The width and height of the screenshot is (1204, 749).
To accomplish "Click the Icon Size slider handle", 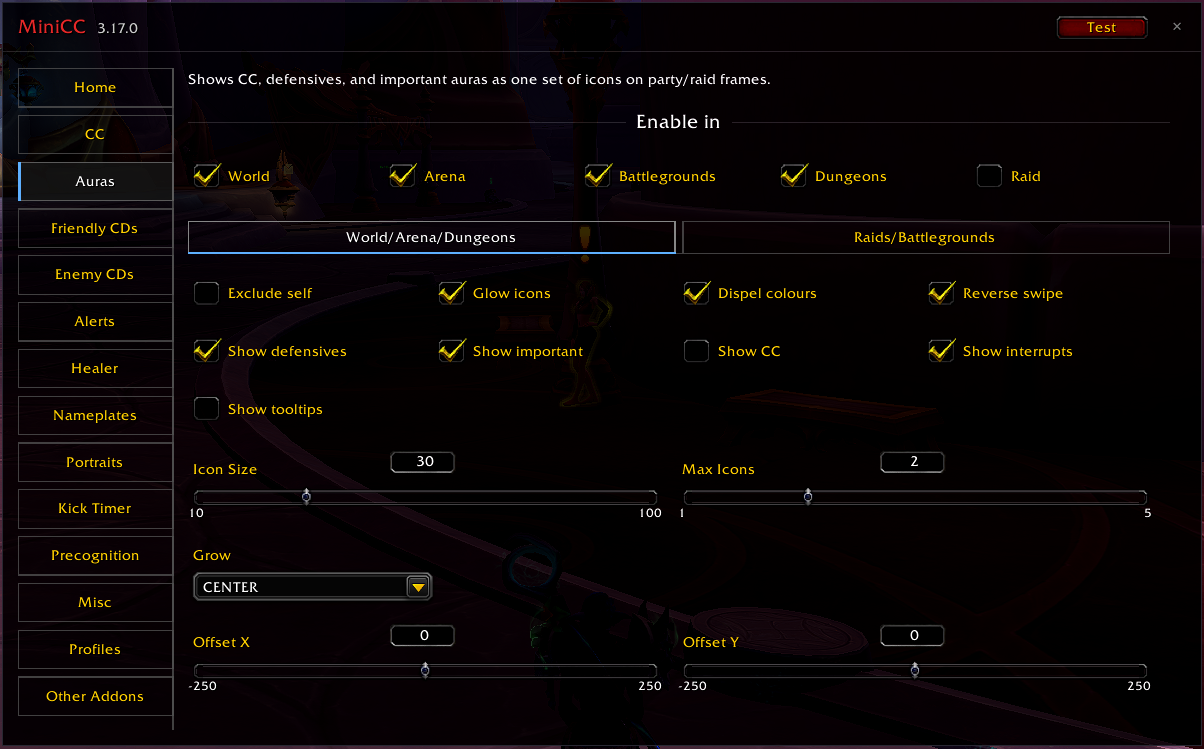I will (x=306, y=497).
